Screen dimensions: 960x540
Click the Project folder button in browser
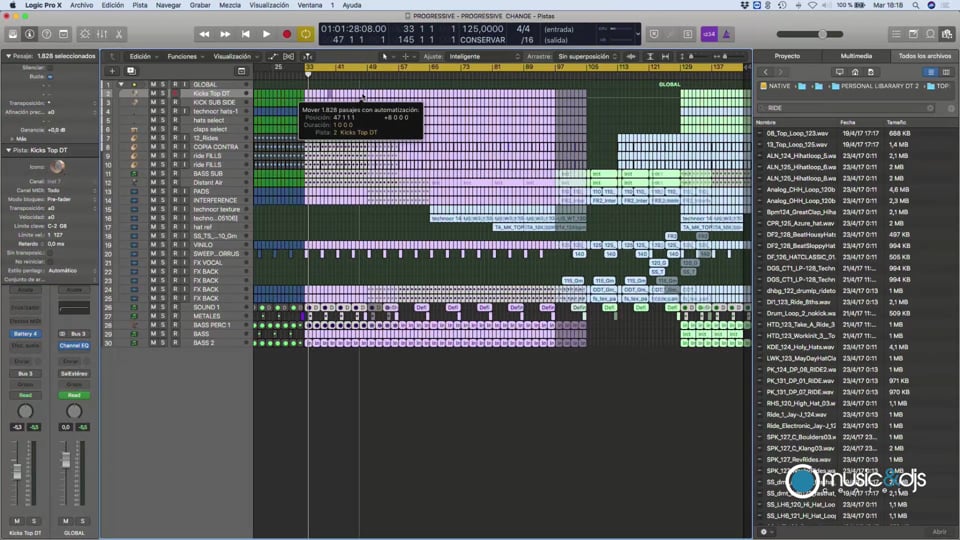(871, 72)
